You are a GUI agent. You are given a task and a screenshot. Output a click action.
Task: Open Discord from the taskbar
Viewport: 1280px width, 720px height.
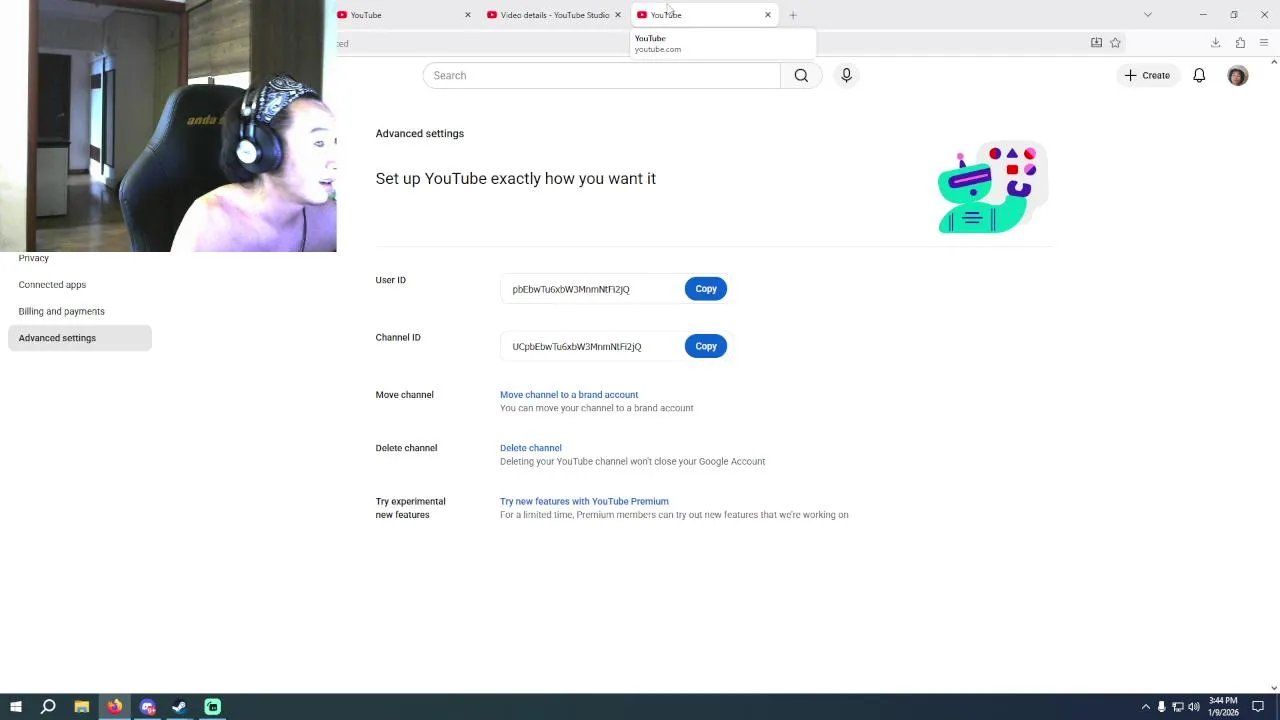148,707
